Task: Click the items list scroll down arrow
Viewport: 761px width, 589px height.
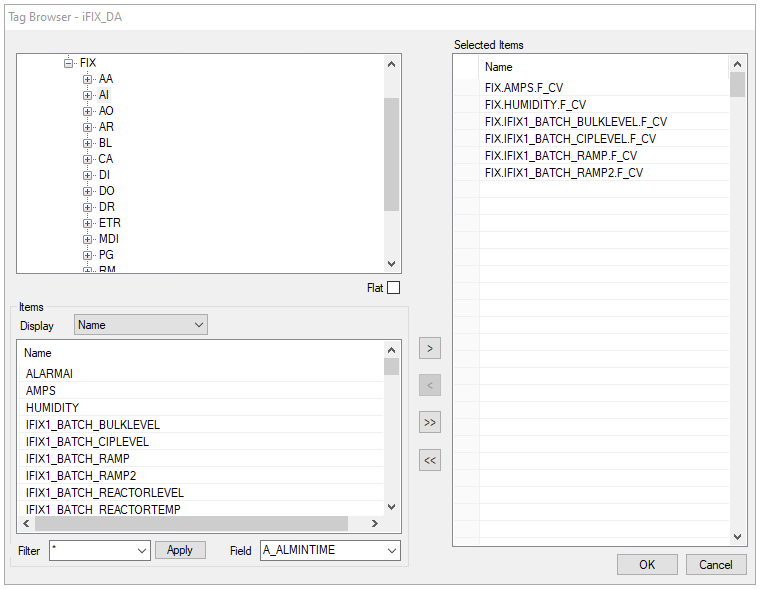Action: [392, 507]
